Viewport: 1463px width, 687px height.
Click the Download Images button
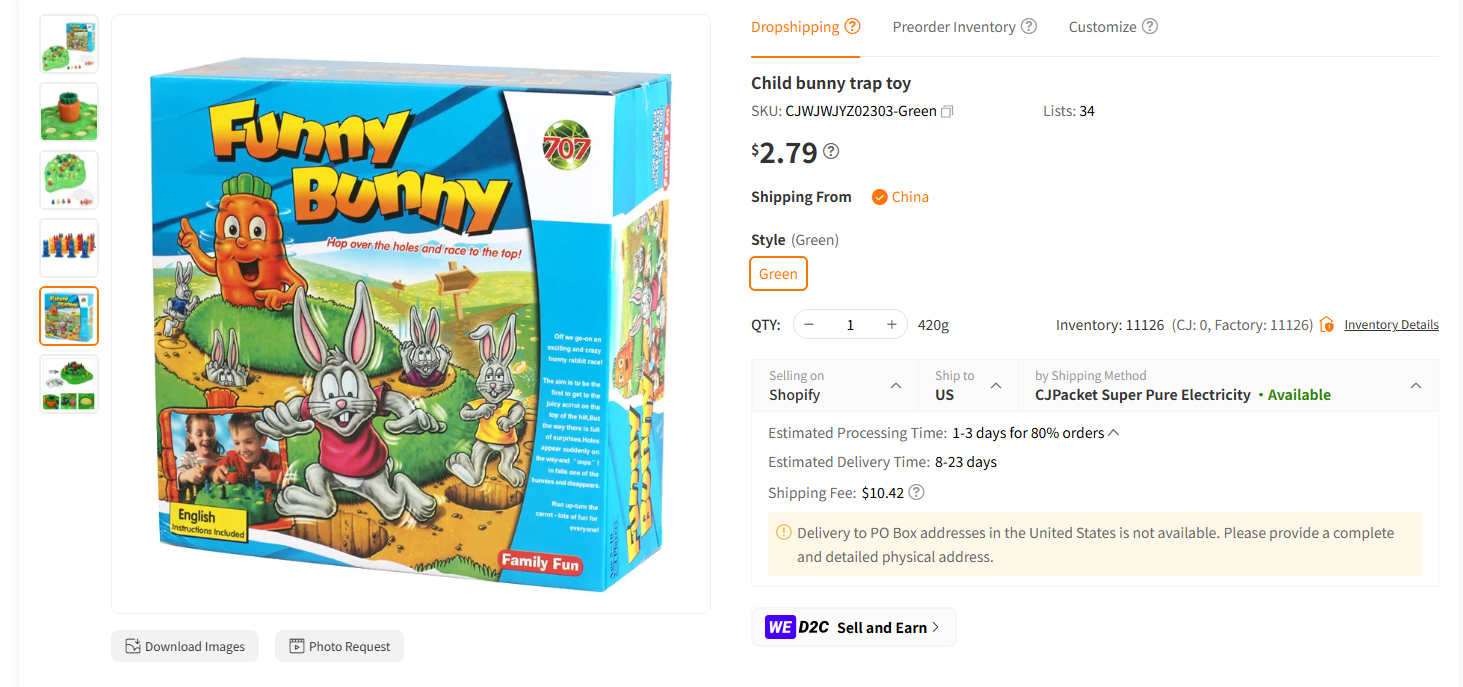pyautogui.click(x=185, y=646)
